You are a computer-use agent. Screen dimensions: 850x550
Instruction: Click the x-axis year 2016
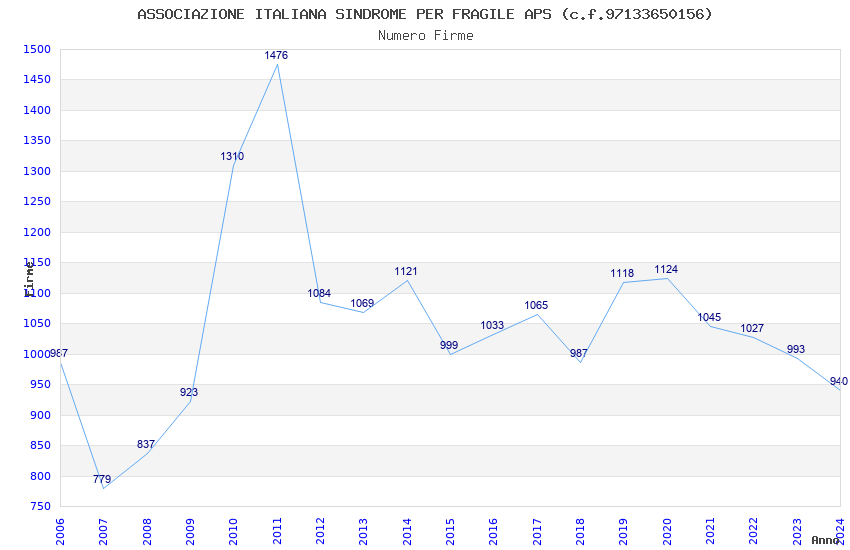point(493,532)
